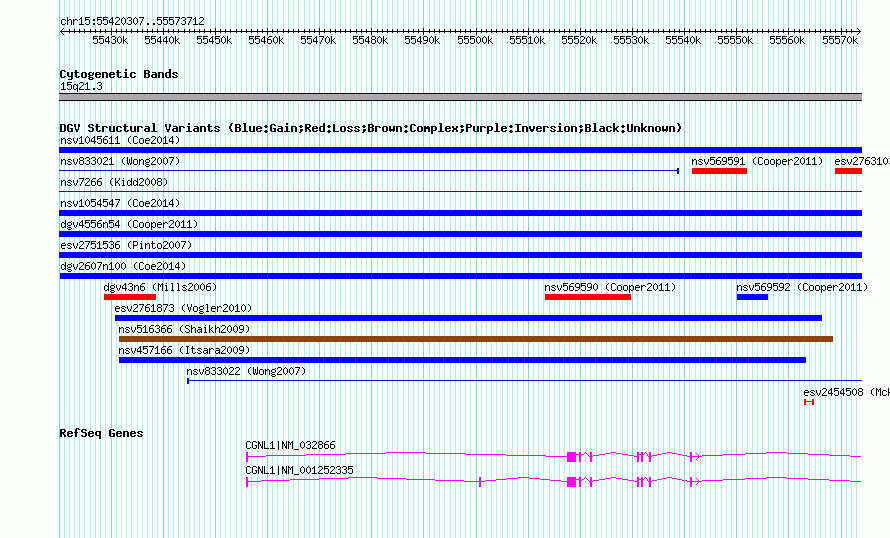The height and width of the screenshot is (538, 890).
Task: Click the dgv2607n100 (Coe2014) label
Action: click(123, 266)
